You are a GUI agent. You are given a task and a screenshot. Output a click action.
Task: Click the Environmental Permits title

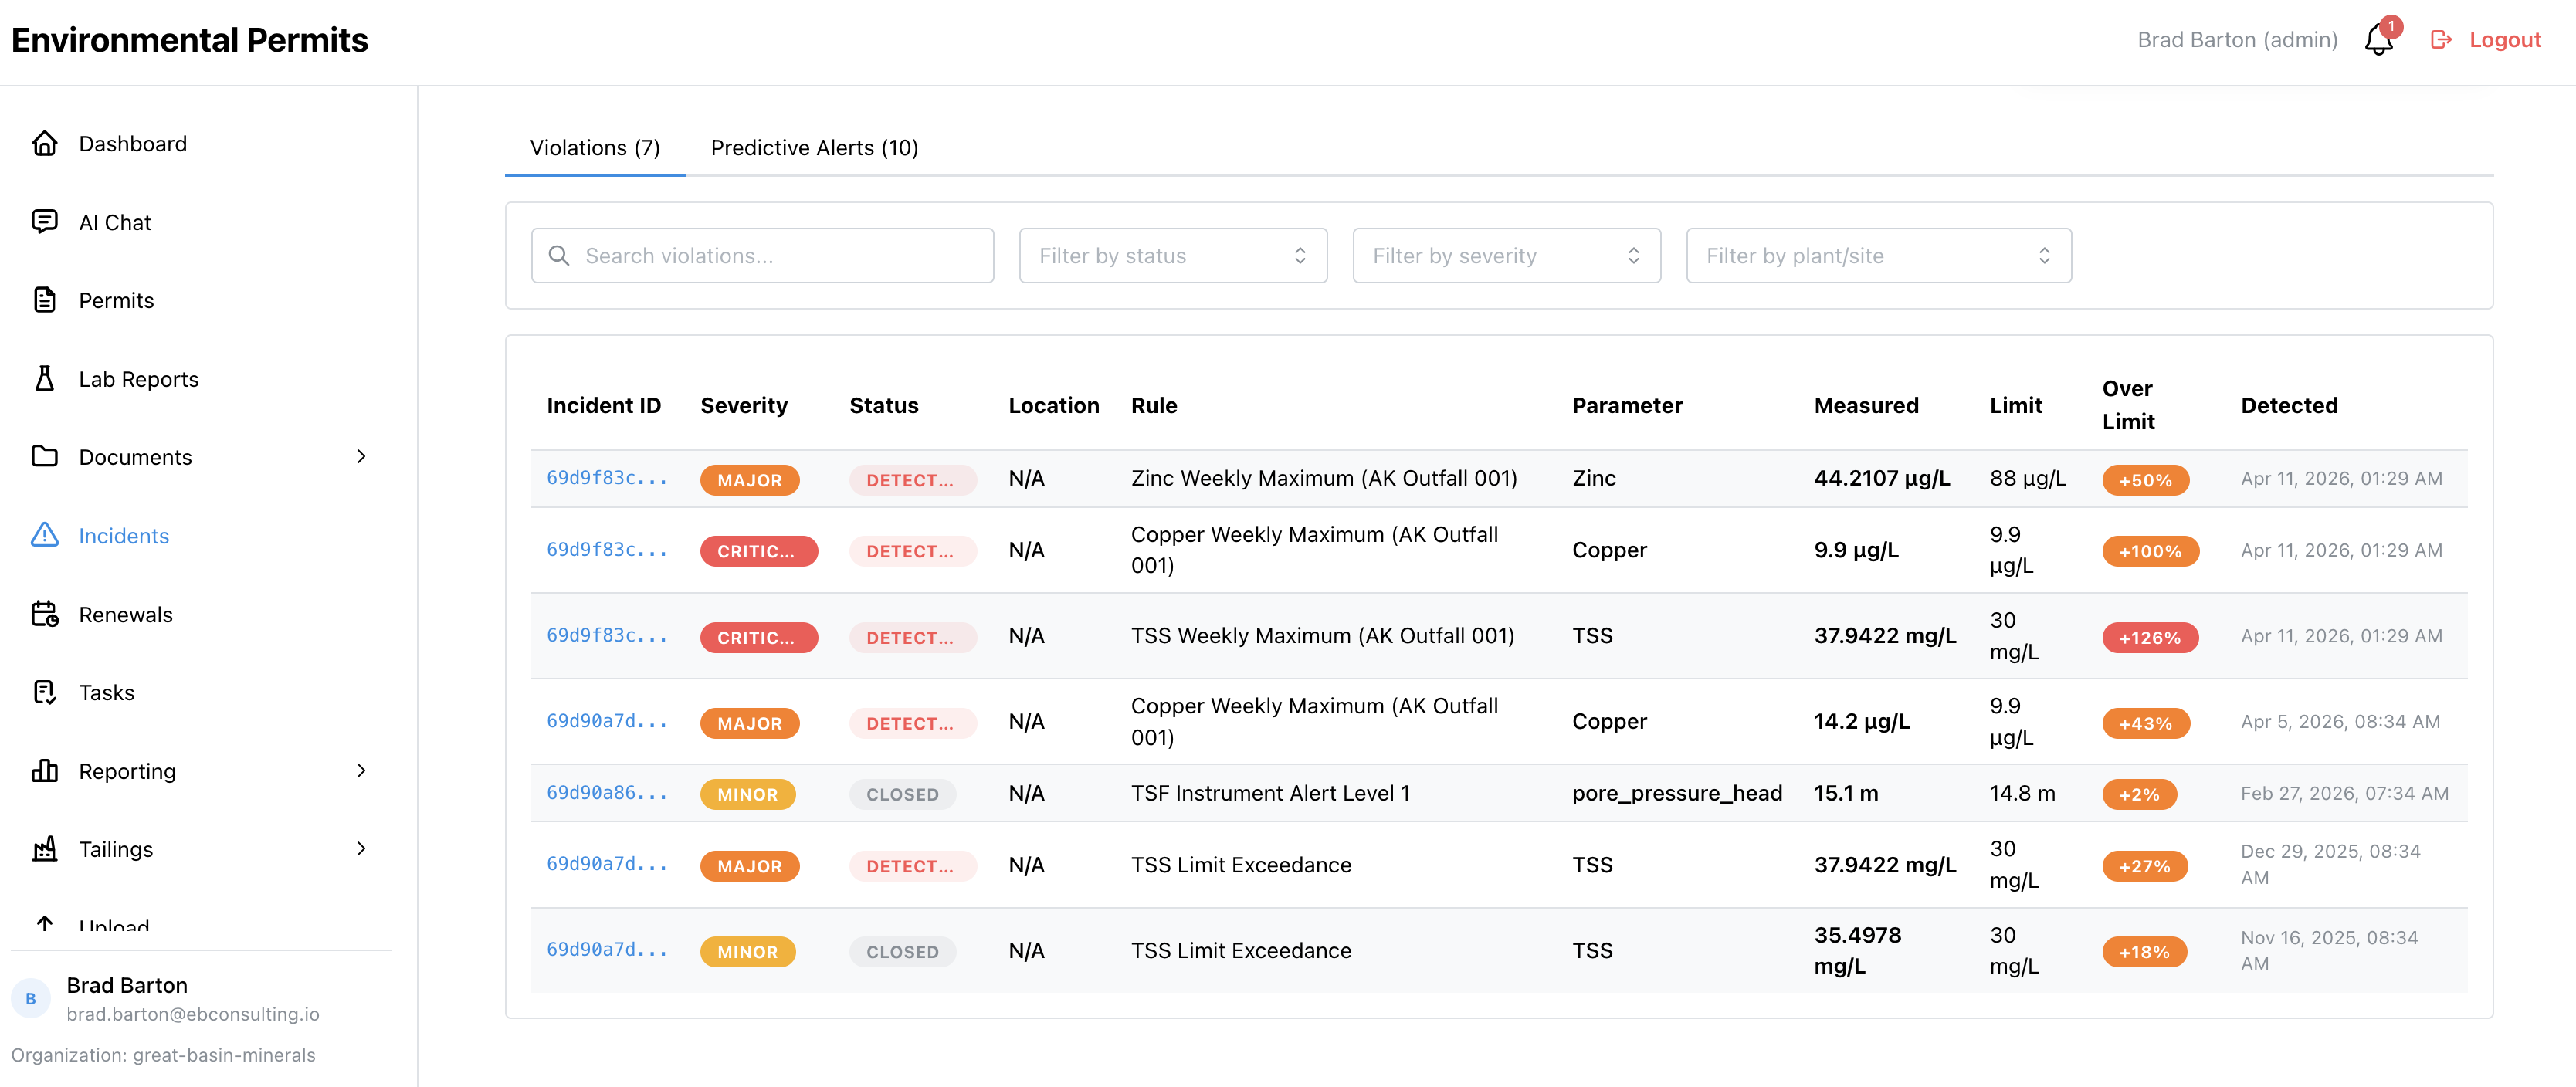coord(189,40)
